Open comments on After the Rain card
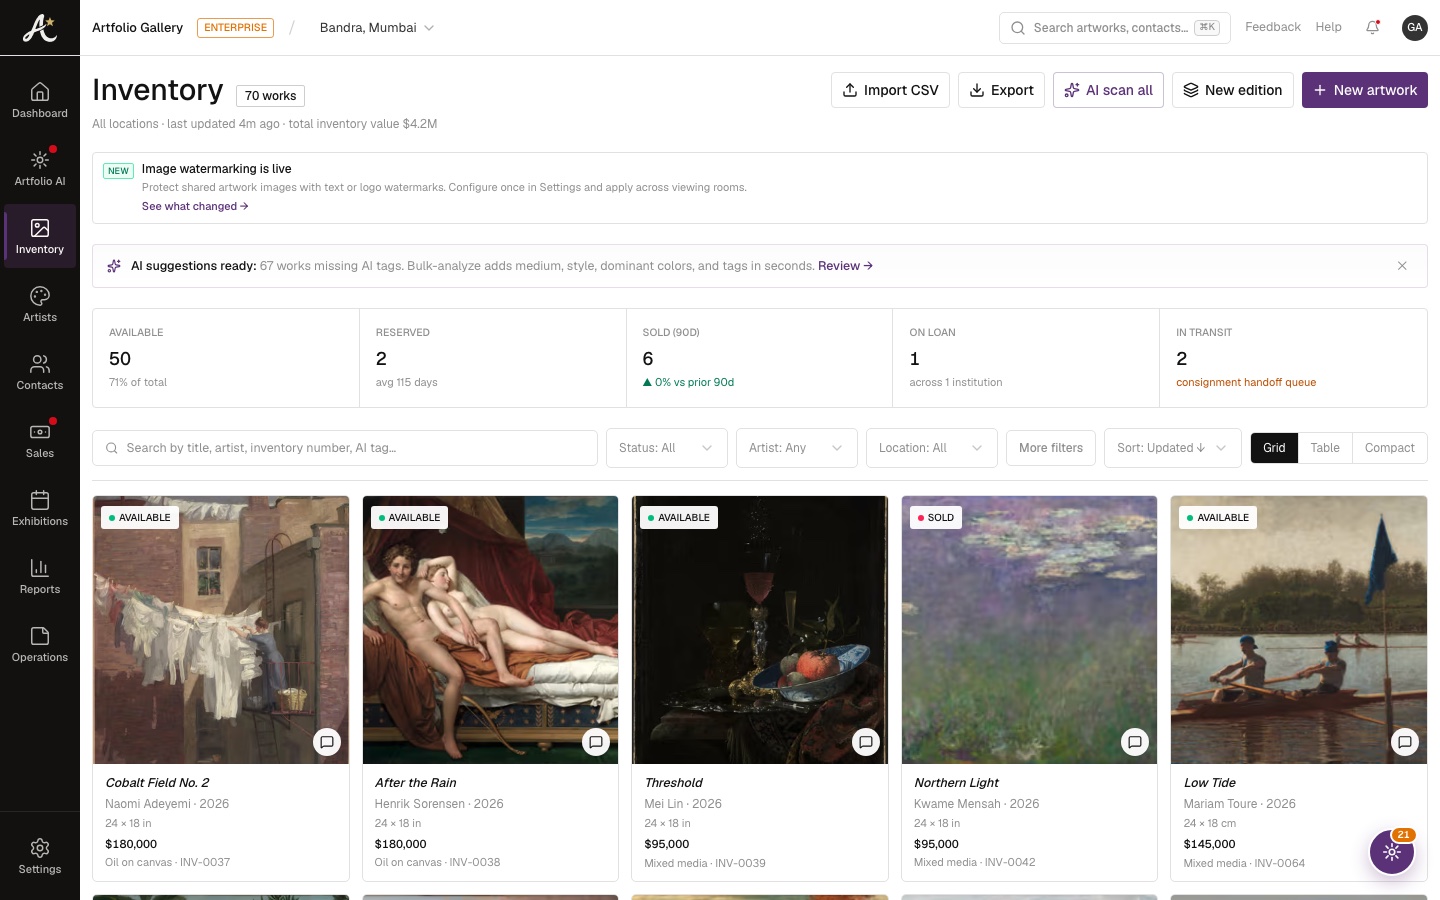The image size is (1440, 900). point(596,742)
